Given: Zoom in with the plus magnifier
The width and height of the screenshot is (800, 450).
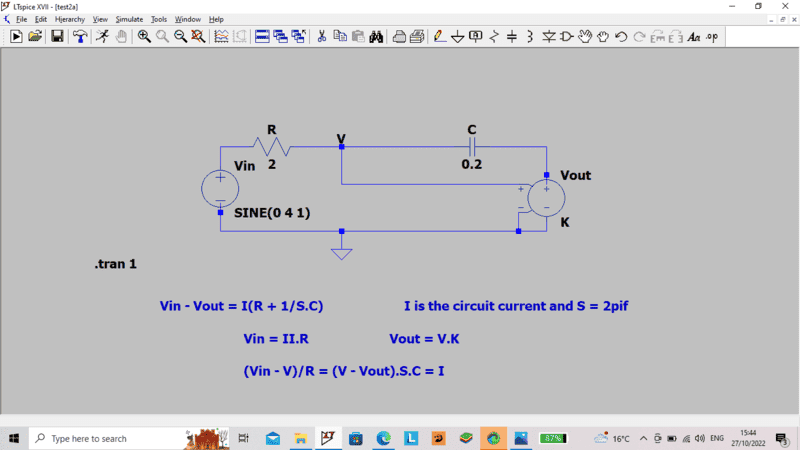Looking at the screenshot, I should tap(144, 37).
